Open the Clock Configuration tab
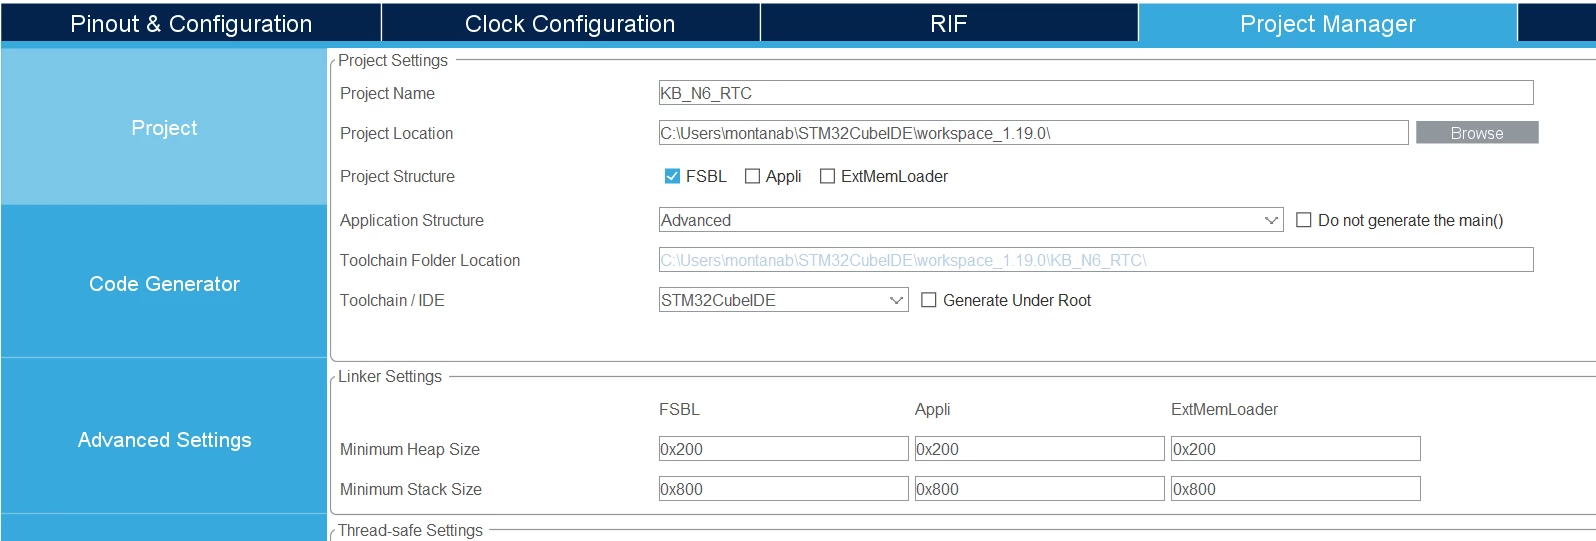1596x541 pixels. click(570, 23)
